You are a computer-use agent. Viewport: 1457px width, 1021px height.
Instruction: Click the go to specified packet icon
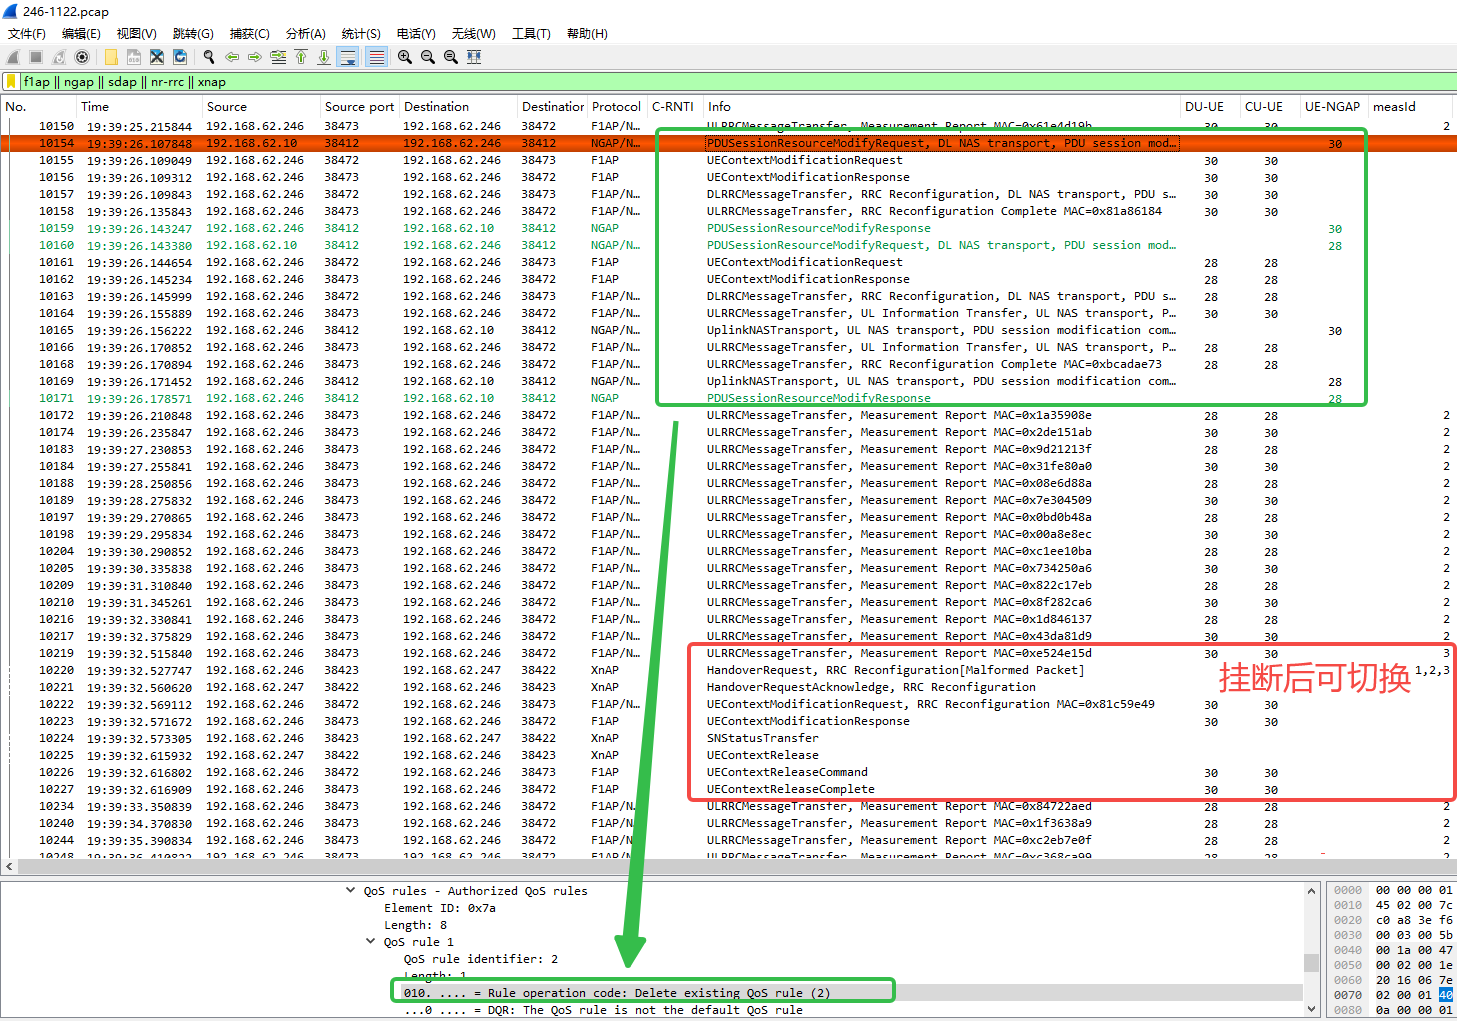(278, 57)
